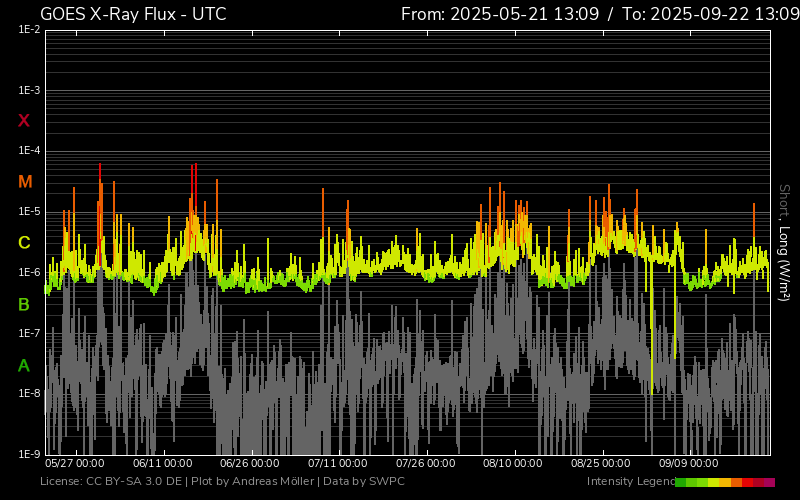Click the From date 2025-05-21 13:09
The height and width of the screenshot is (500, 800).
pyautogui.click(x=513, y=14)
